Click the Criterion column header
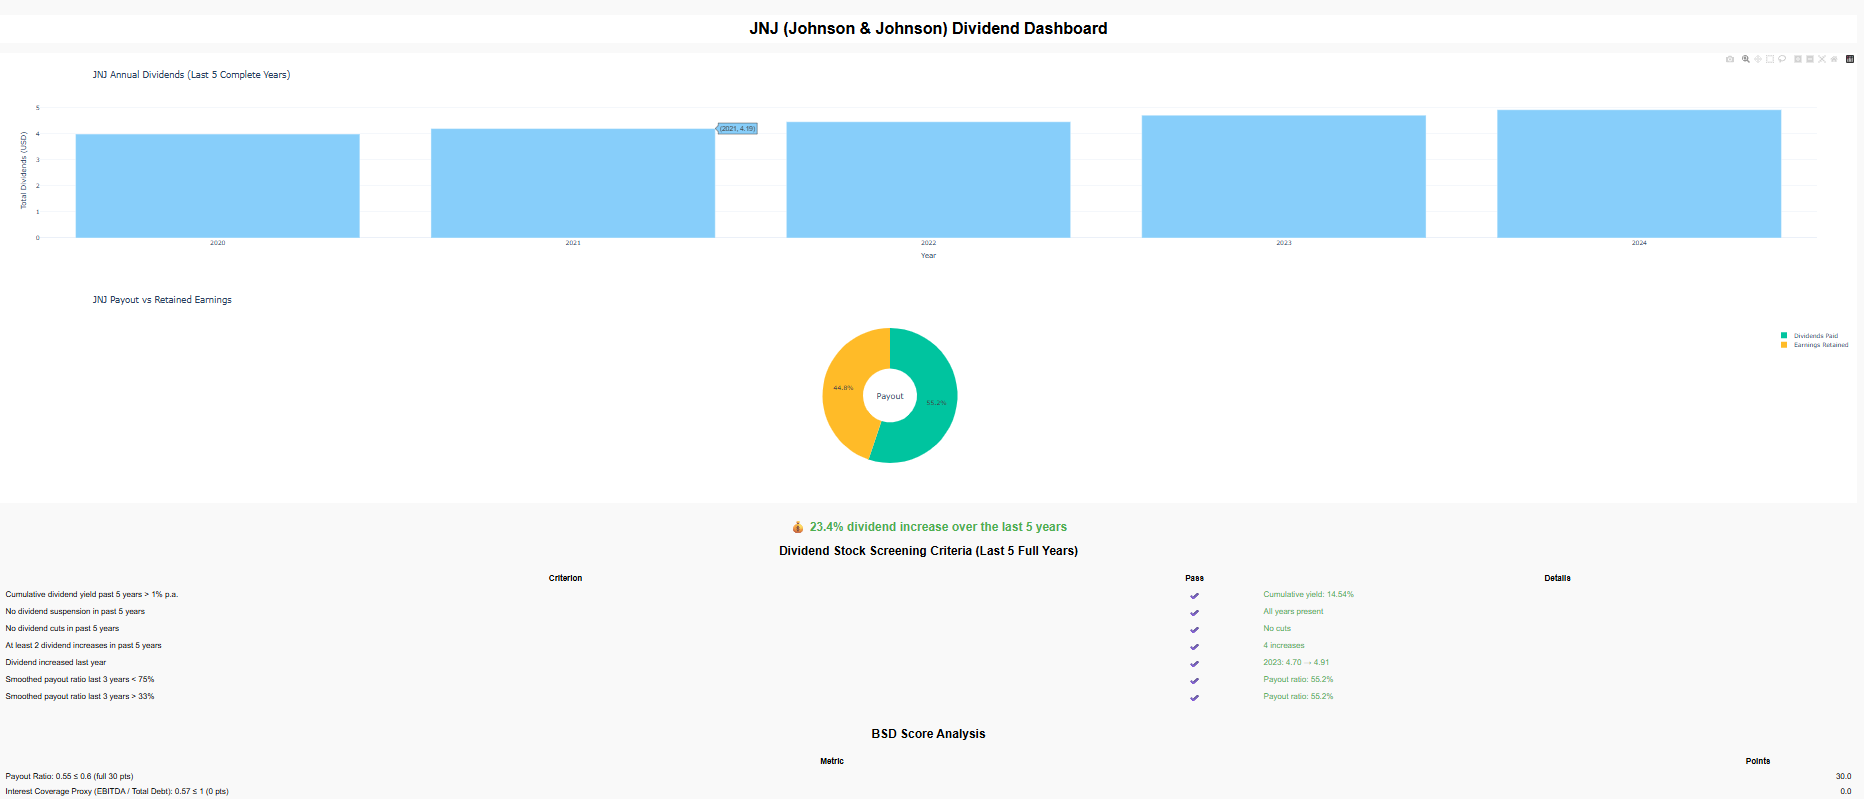Image resolution: width=1864 pixels, height=799 pixels. click(565, 578)
